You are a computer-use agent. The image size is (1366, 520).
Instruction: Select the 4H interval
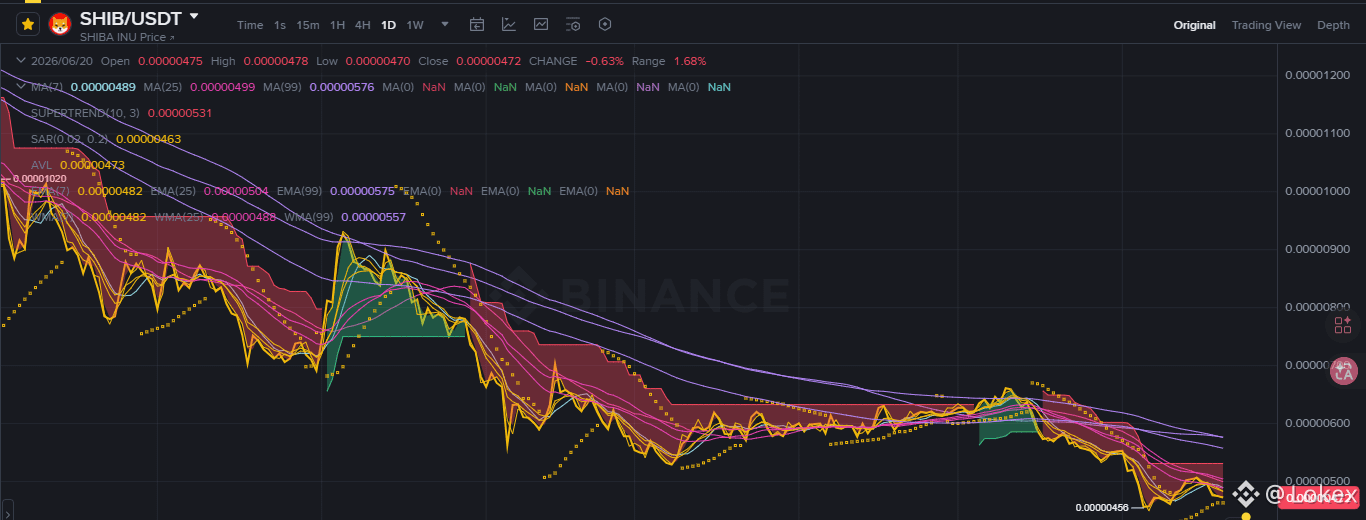362,25
